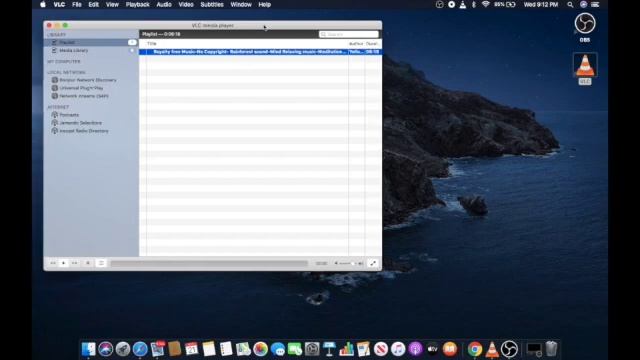Open the OBS desktop icon
This screenshot has width=640, height=360.
[x=585, y=23]
